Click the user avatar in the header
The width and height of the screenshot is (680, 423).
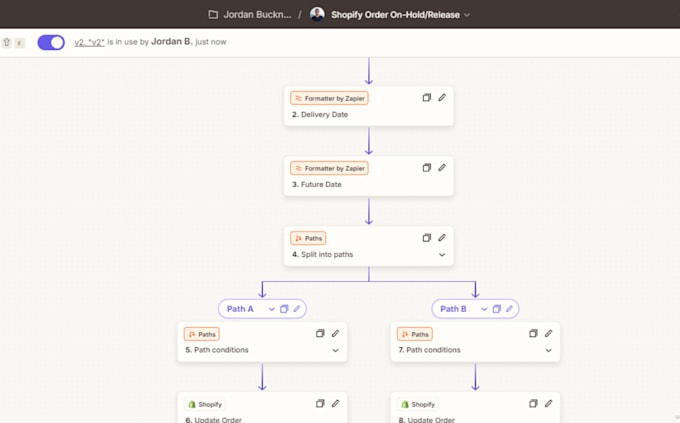[x=317, y=14]
